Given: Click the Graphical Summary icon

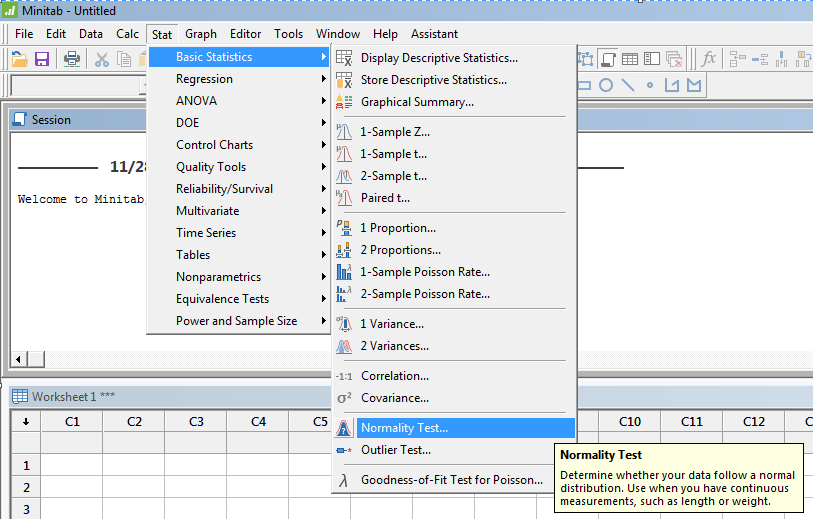Looking at the screenshot, I should coord(344,102).
